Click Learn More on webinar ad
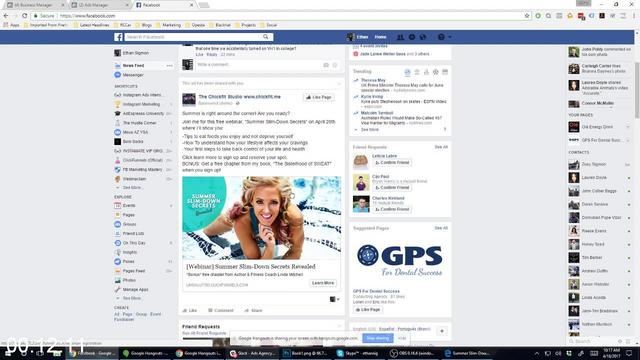This screenshot has width=640, height=360. [x=323, y=283]
